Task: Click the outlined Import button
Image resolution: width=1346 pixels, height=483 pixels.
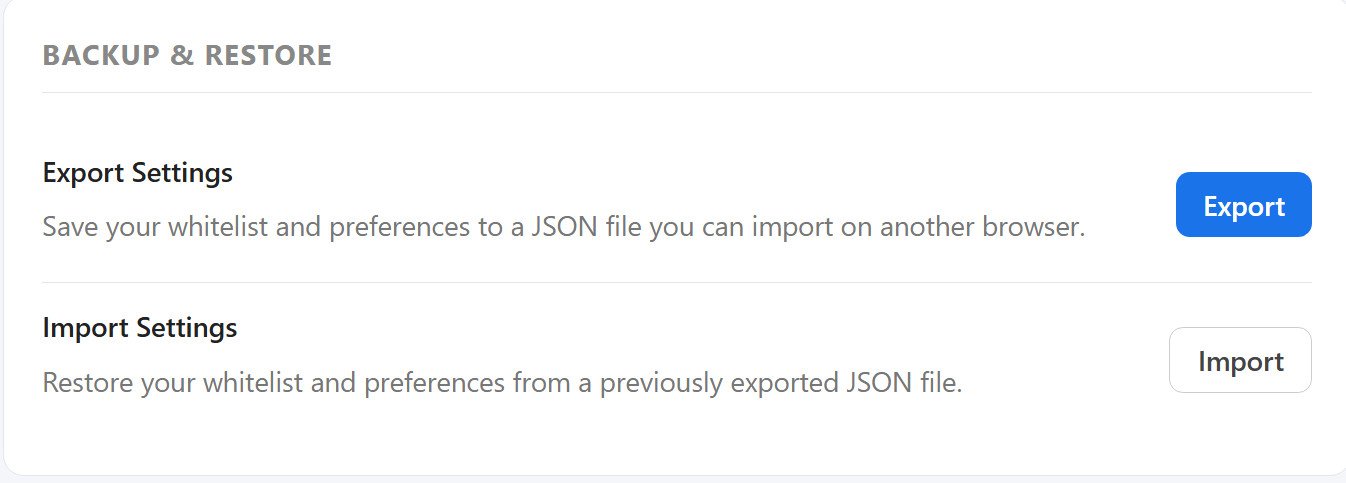Action: click(1240, 360)
